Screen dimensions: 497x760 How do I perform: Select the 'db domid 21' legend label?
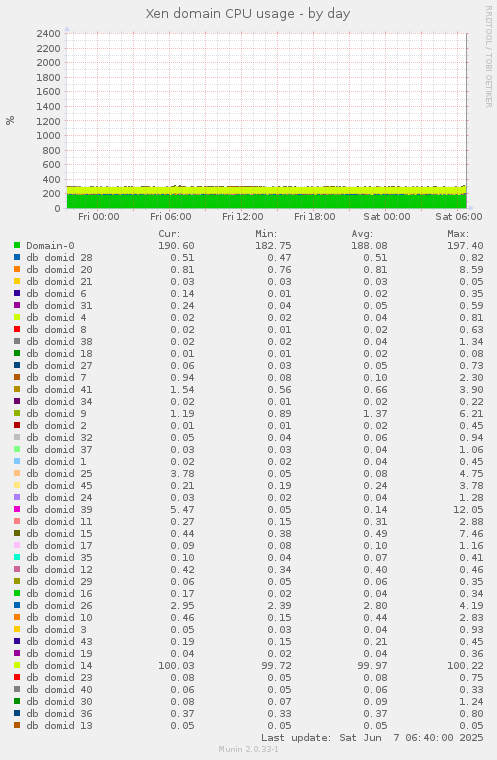59,282
